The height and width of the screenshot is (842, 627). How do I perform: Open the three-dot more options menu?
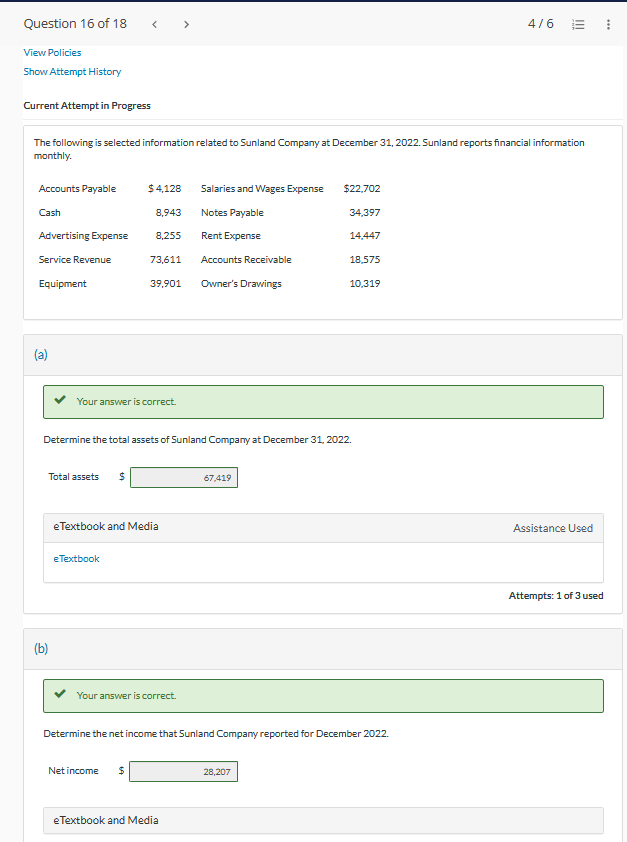609,23
